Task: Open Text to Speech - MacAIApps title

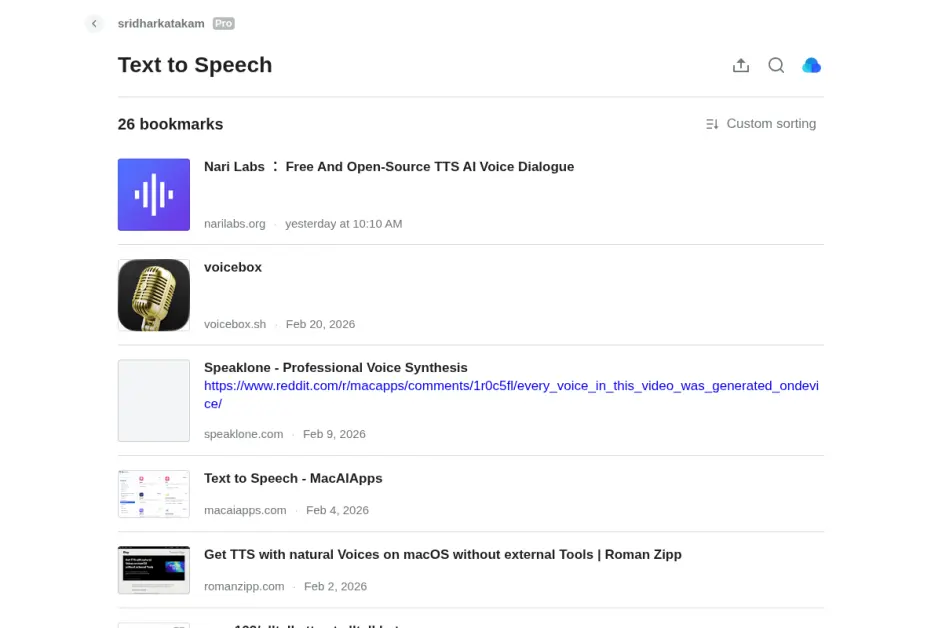Action: click(293, 479)
